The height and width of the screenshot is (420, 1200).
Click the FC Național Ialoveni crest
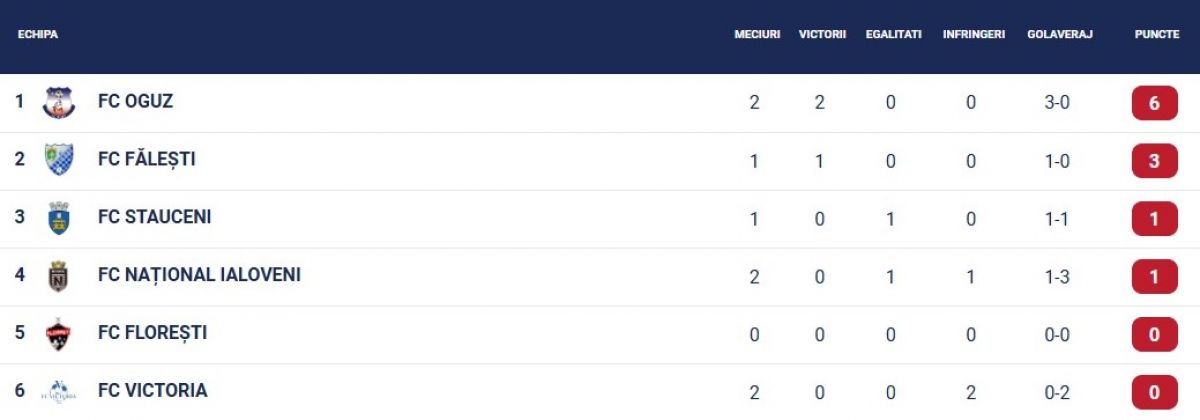click(59, 276)
